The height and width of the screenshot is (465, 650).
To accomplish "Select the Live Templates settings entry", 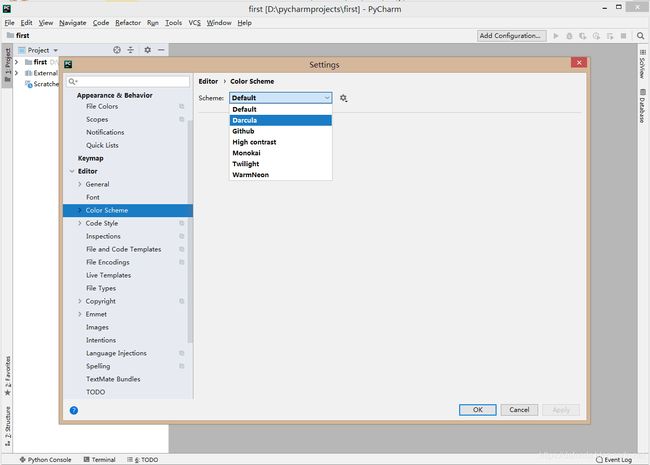I will coord(128,275).
